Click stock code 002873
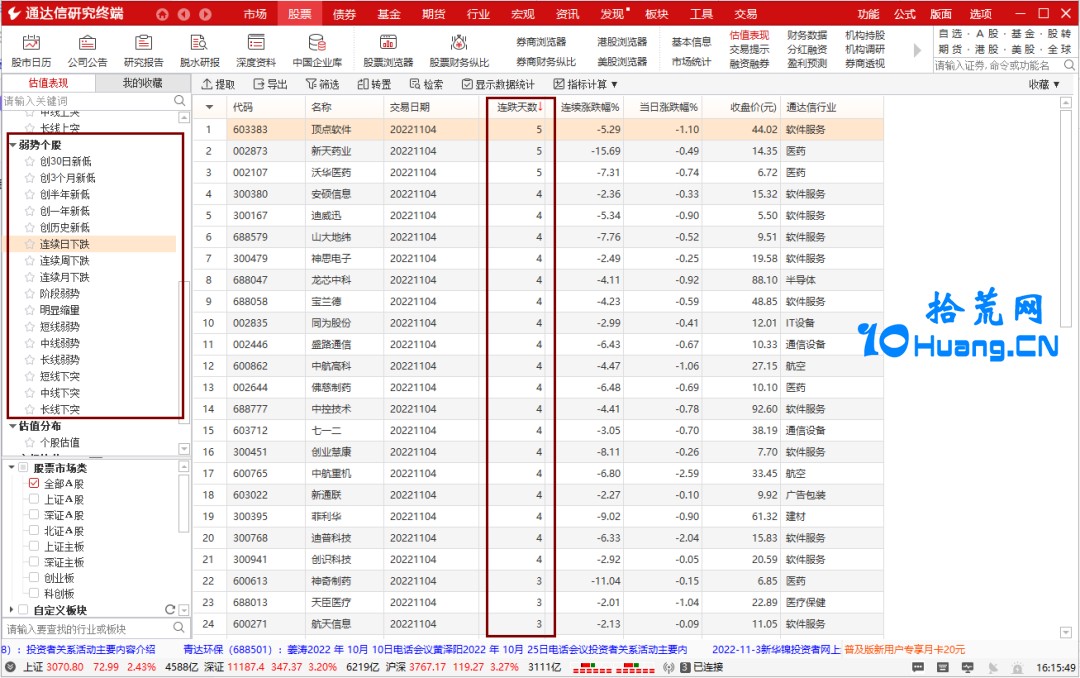The width and height of the screenshot is (1080, 678). 250,151
